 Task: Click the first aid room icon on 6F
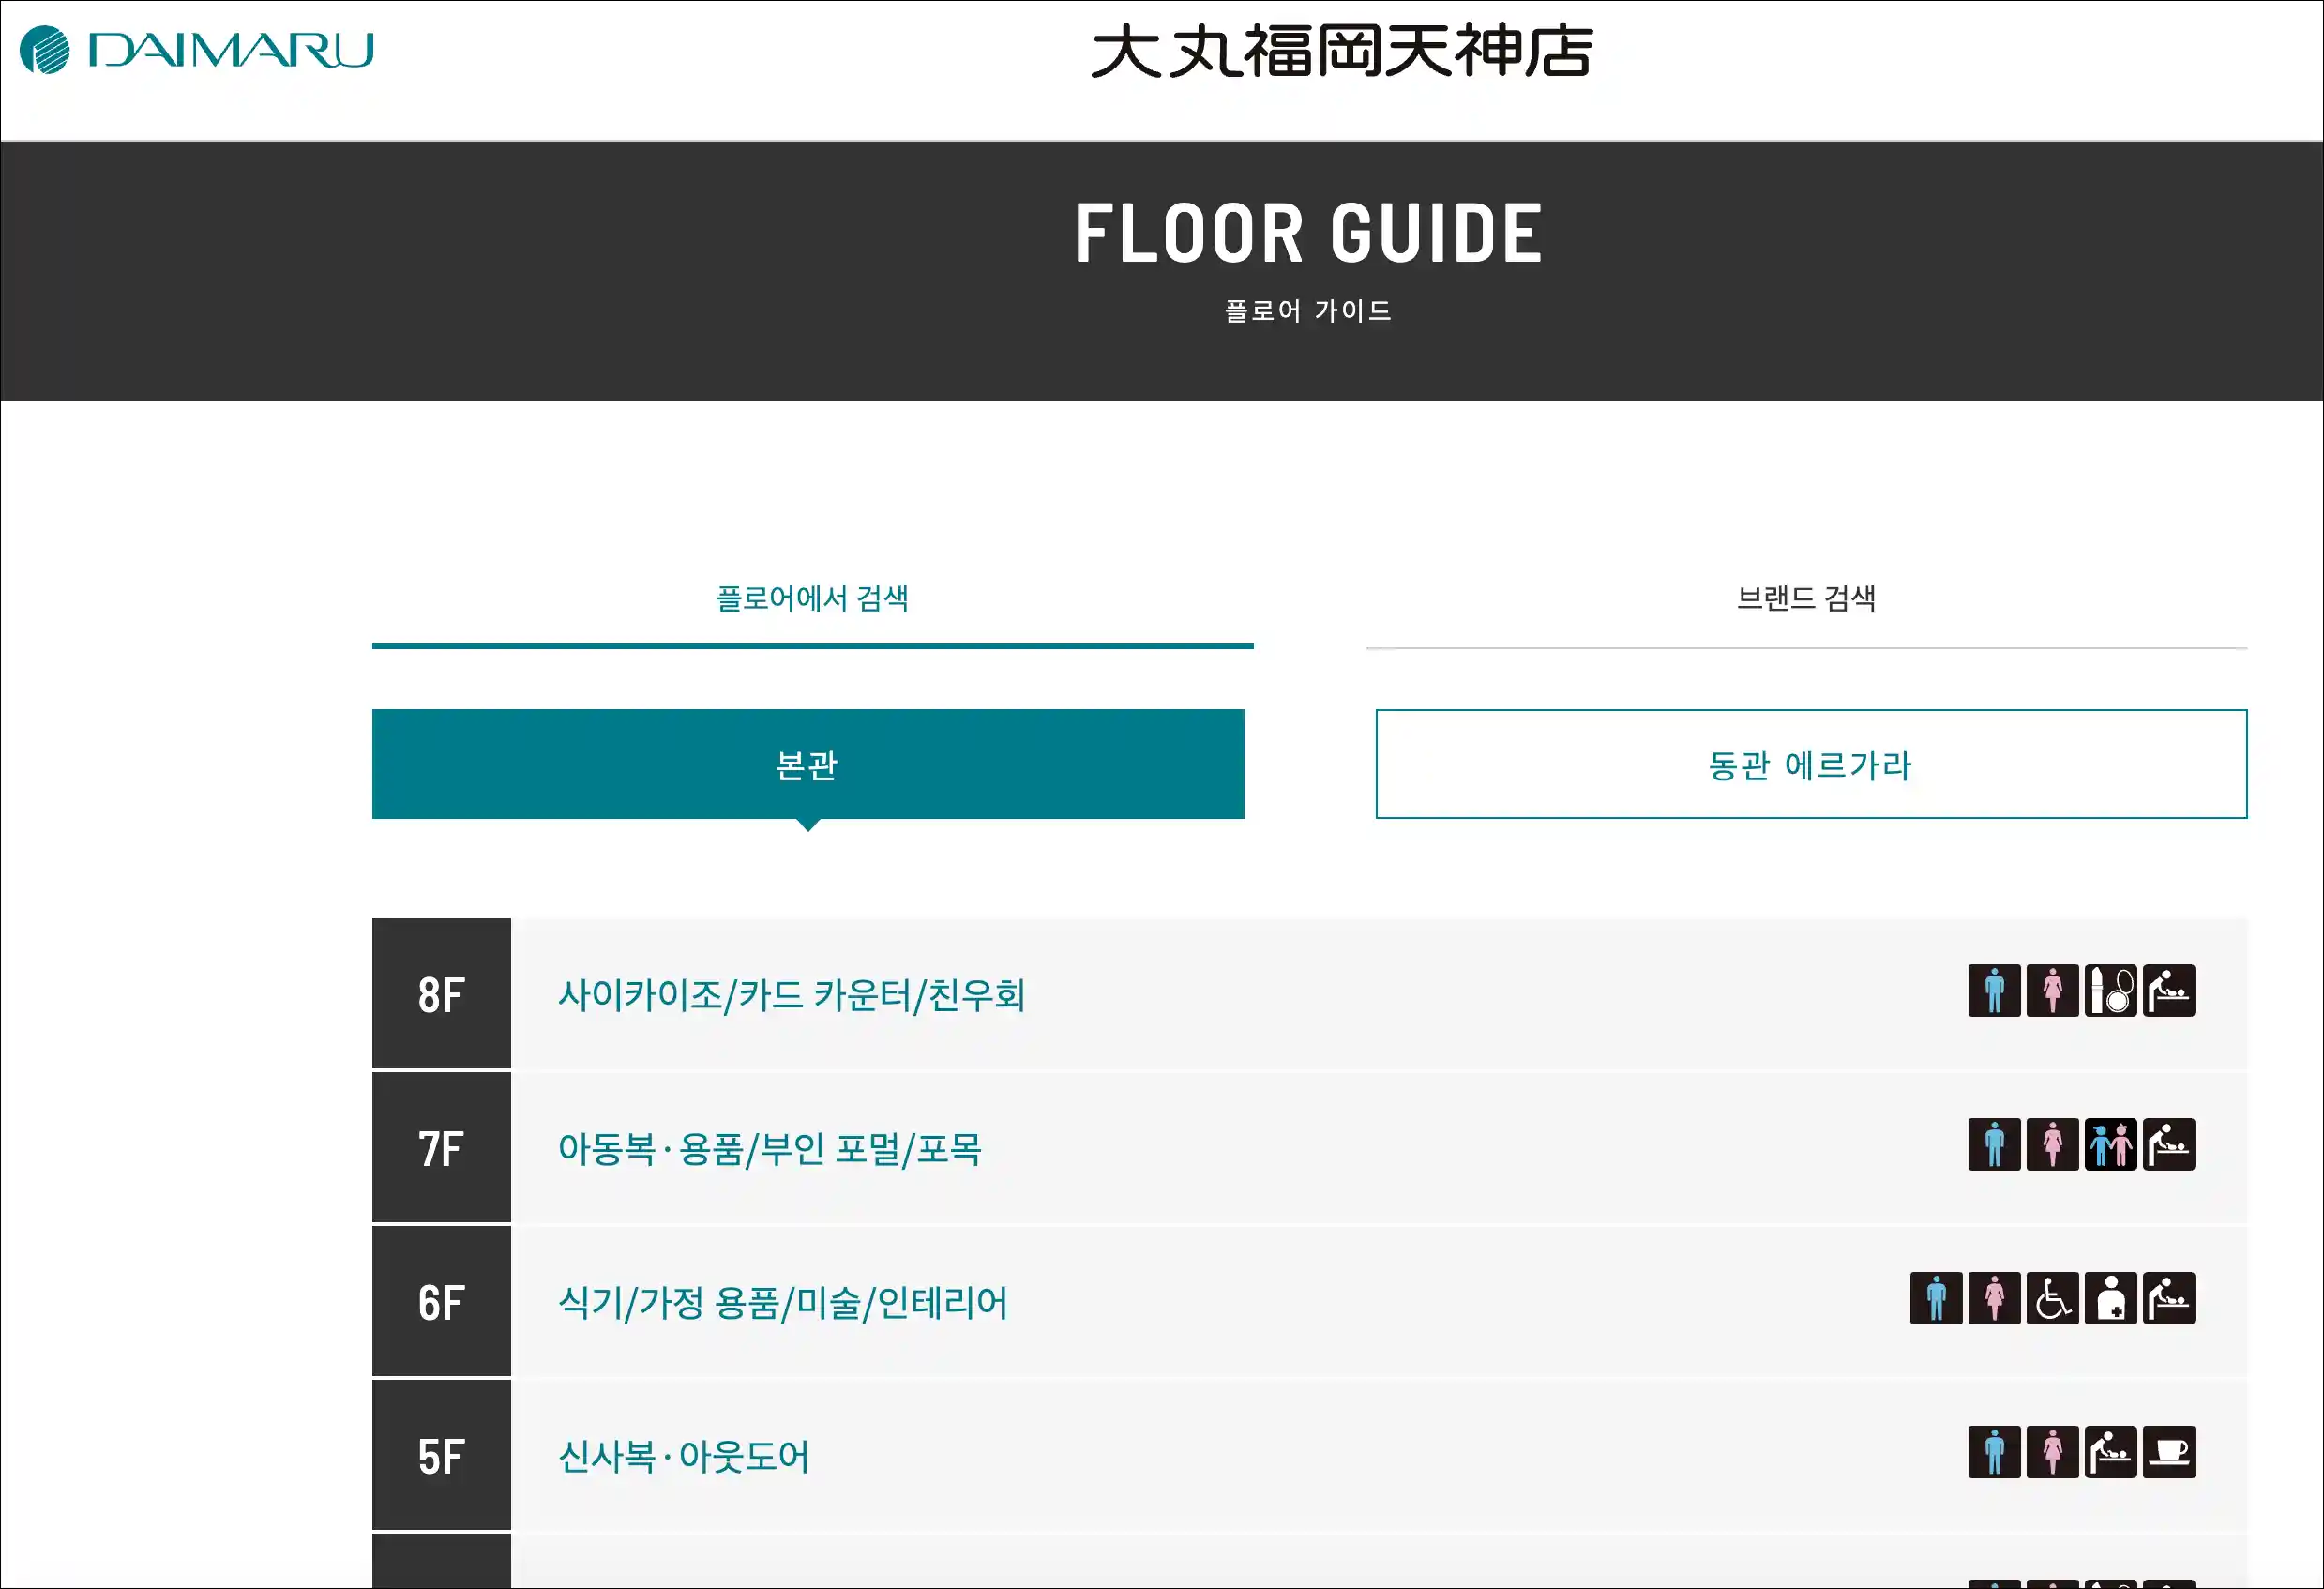pos(2110,1298)
